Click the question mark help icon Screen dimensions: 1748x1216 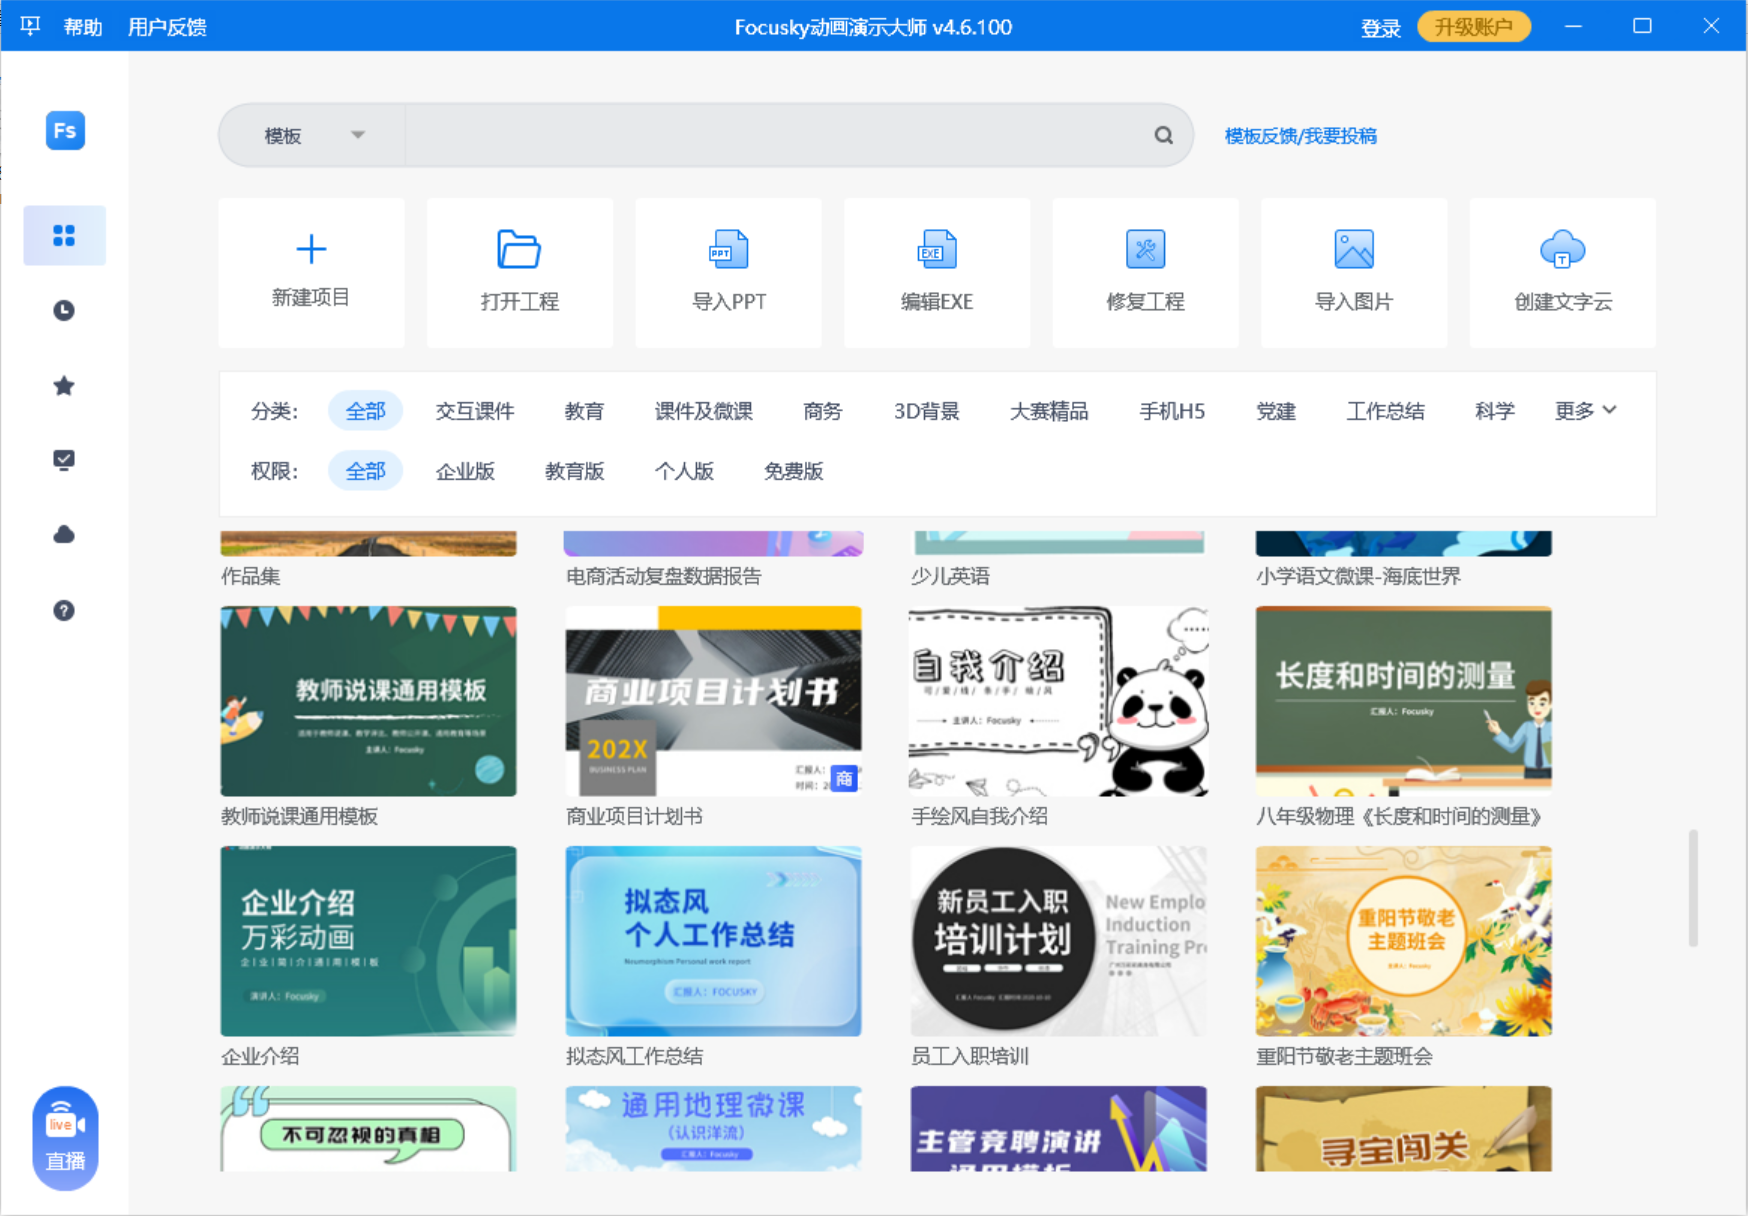(x=64, y=610)
